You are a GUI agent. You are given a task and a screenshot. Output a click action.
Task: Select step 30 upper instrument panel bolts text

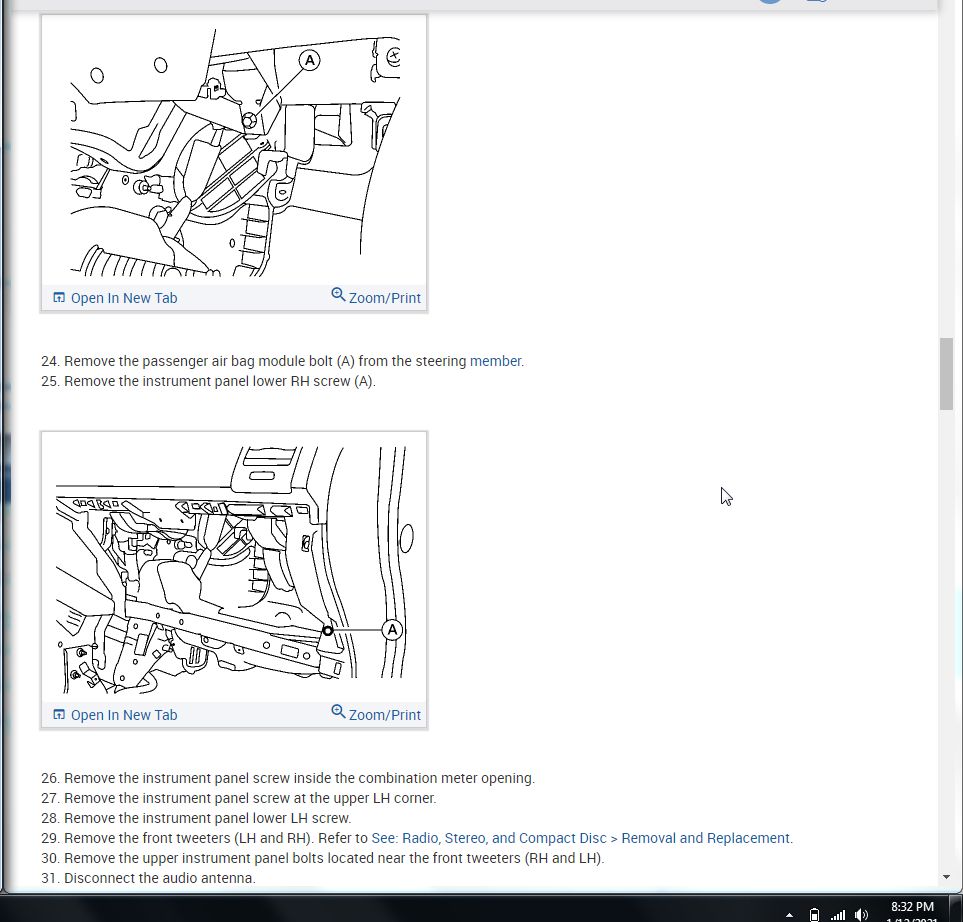coord(322,858)
